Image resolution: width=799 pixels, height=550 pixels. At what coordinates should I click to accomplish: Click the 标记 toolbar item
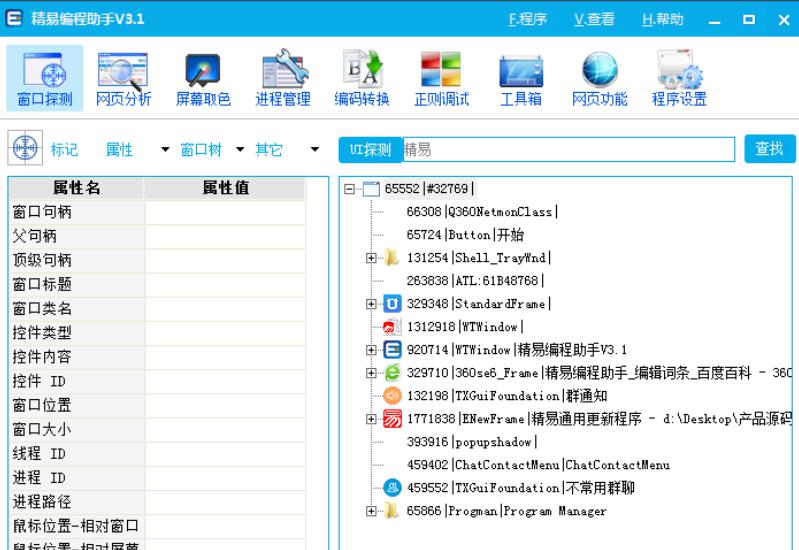tap(64, 149)
